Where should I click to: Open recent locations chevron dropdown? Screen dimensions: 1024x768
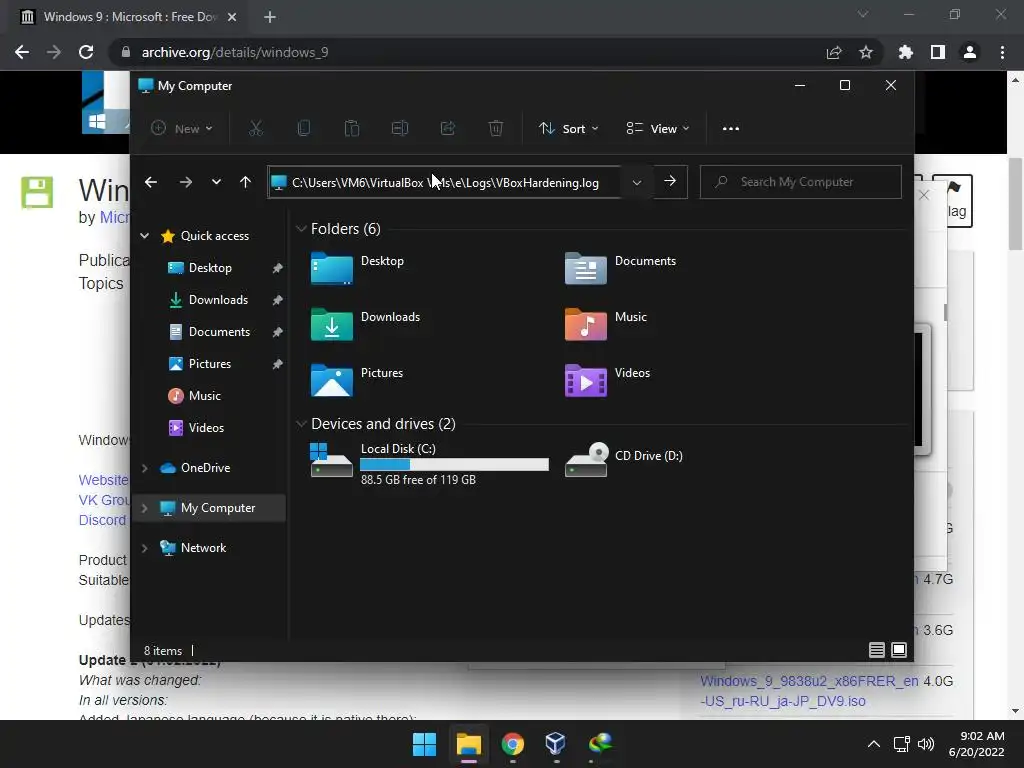(216, 182)
